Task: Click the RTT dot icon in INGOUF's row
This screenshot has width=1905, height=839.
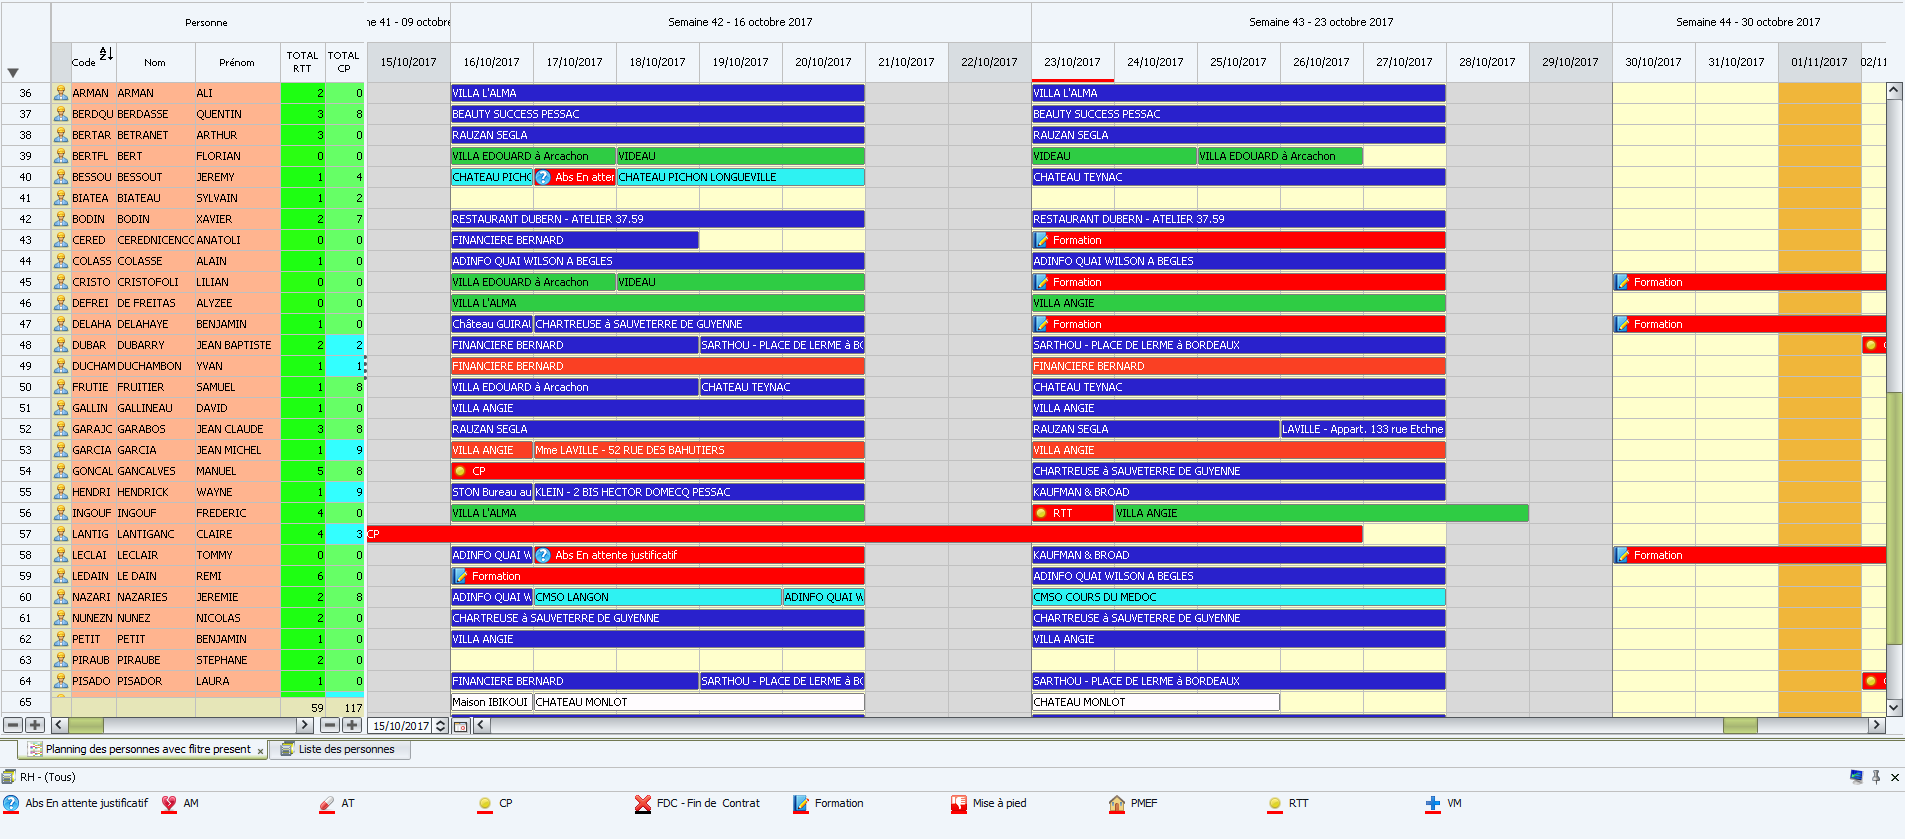Action: [1041, 513]
